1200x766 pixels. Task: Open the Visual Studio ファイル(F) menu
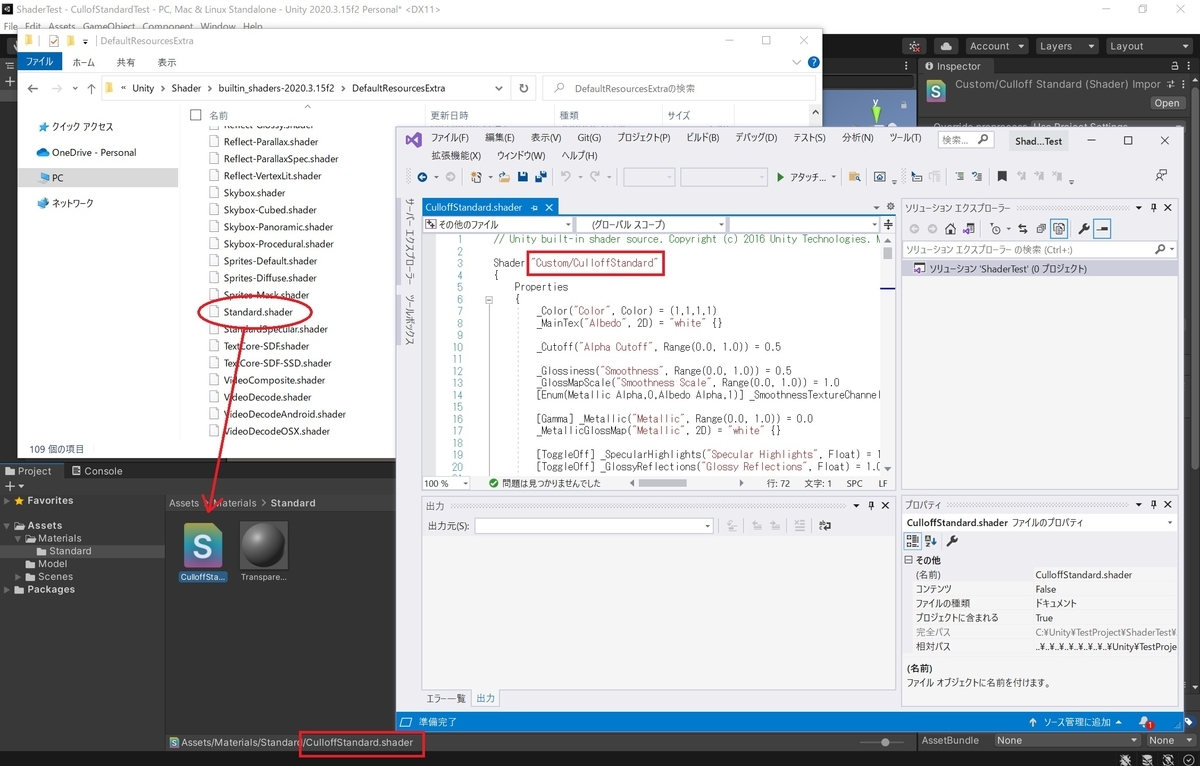[x=450, y=137]
